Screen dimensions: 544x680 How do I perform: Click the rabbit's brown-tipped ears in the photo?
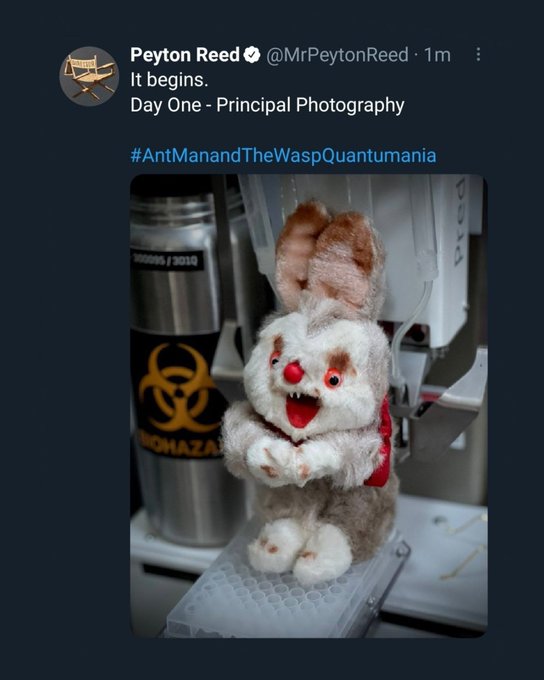point(329,255)
